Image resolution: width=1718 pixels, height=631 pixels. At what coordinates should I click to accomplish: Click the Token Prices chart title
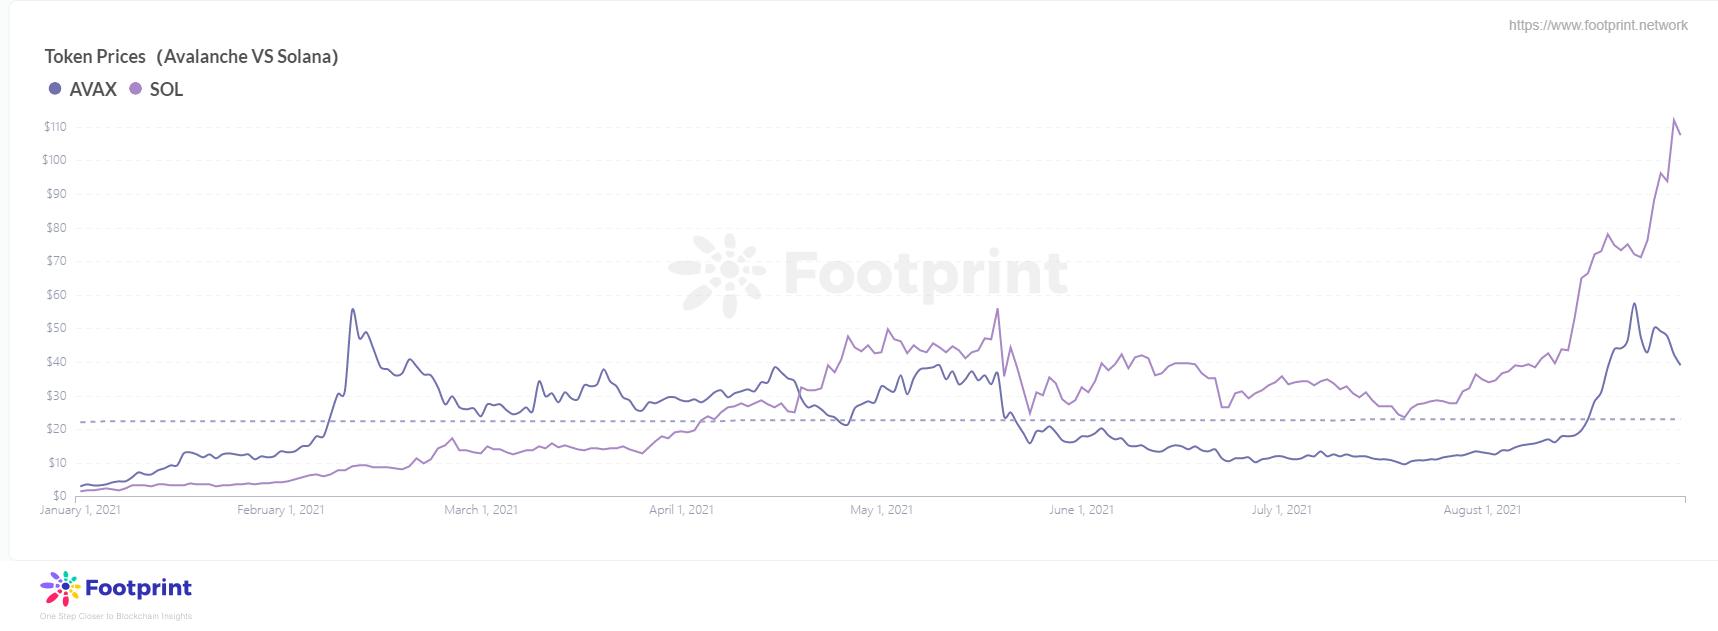click(x=191, y=57)
